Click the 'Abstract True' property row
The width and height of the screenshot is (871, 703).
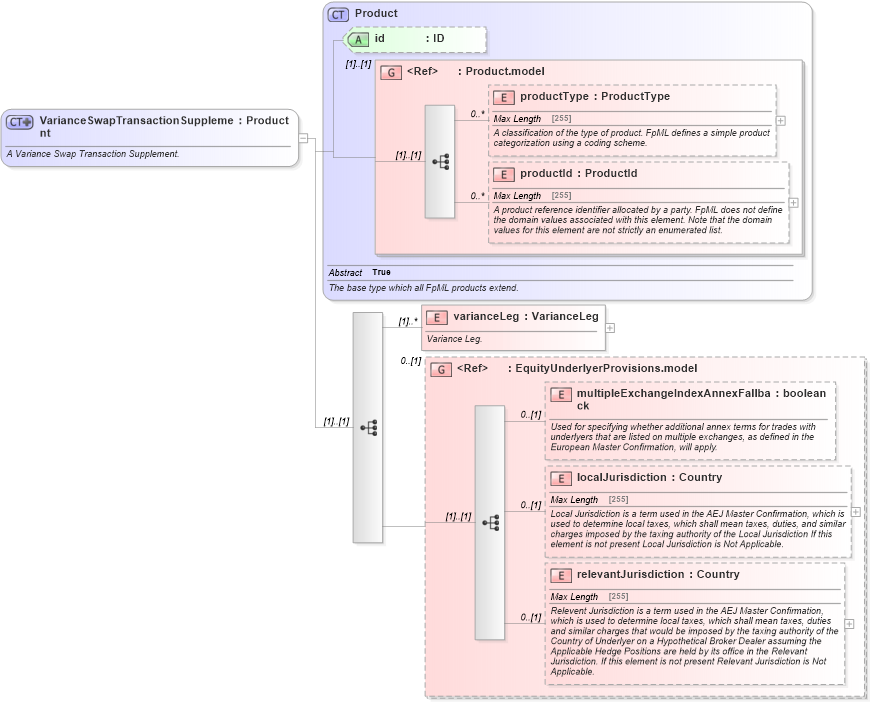click(x=359, y=272)
